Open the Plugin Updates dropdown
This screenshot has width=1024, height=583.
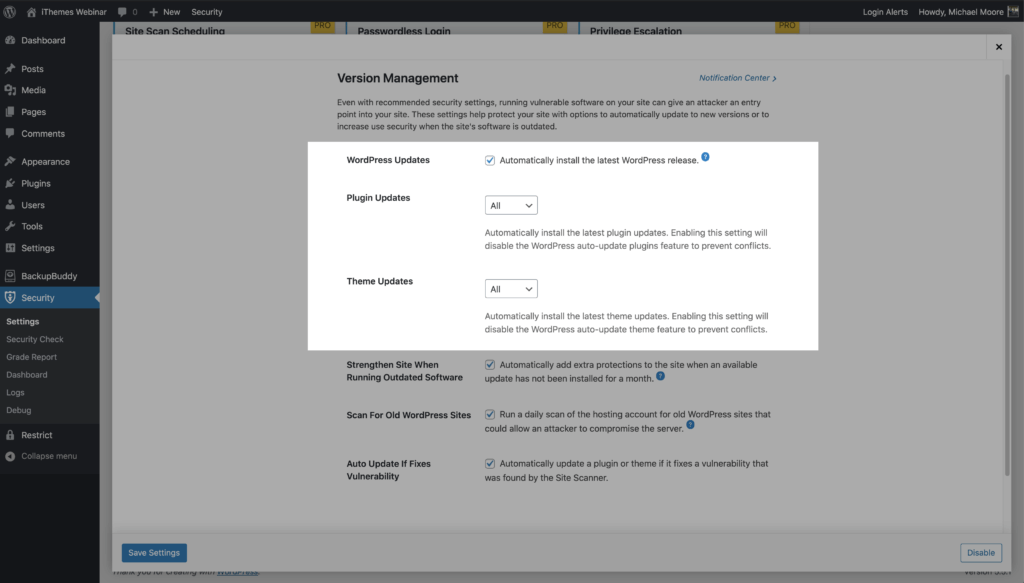[511, 205]
